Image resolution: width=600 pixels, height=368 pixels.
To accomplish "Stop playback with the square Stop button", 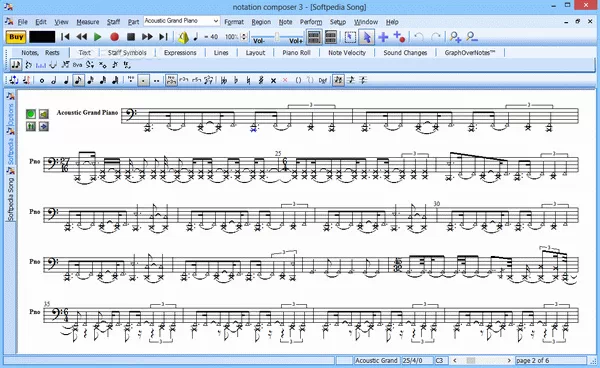I will tap(131, 37).
